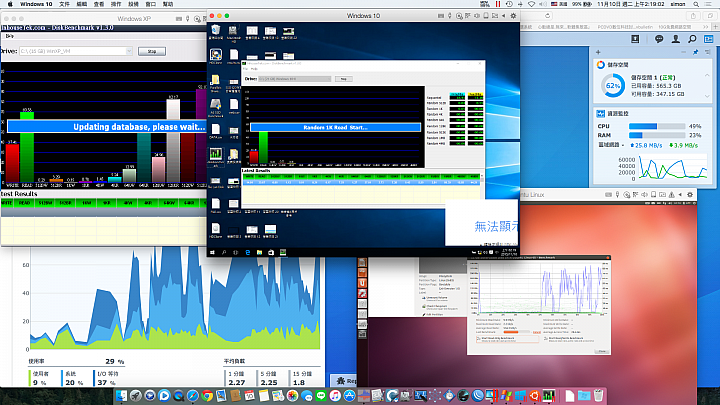Click Stop button in Windows 10 DiskBenchmark
The height and width of the screenshot is (405, 720).
343,79
